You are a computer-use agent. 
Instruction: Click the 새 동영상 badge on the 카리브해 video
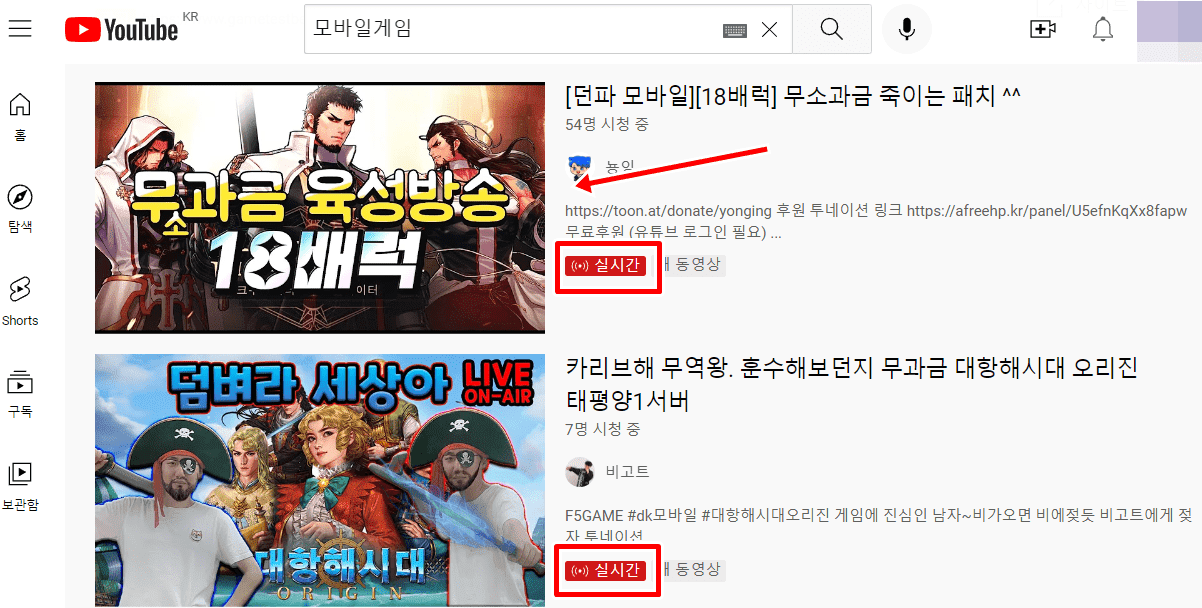click(x=694, y=569)
